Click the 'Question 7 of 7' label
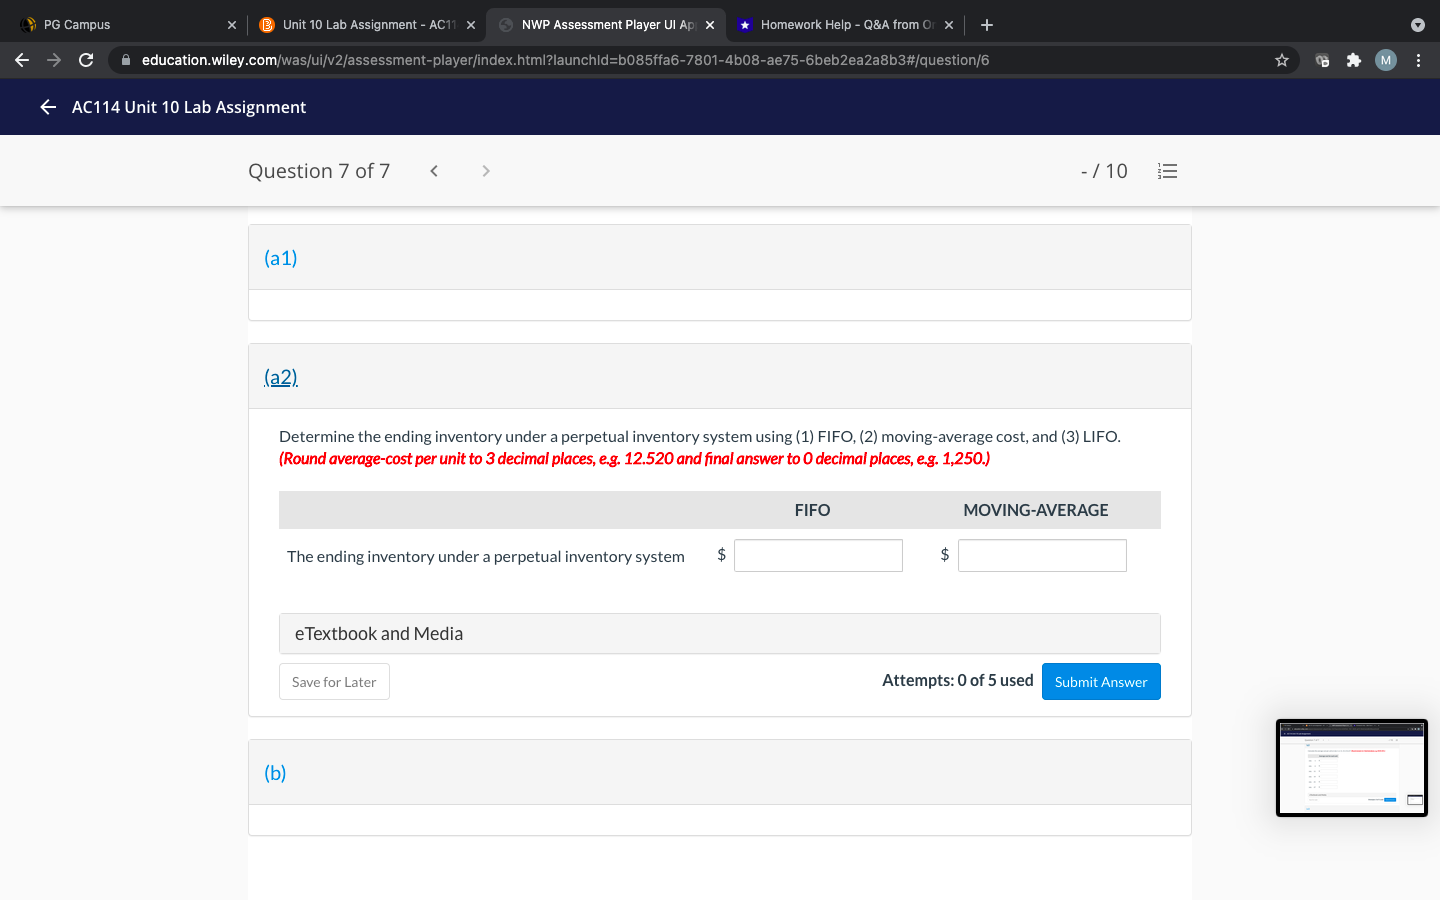Image resolution: width=1440 pixels, height=900 pixels. (319, 171)
